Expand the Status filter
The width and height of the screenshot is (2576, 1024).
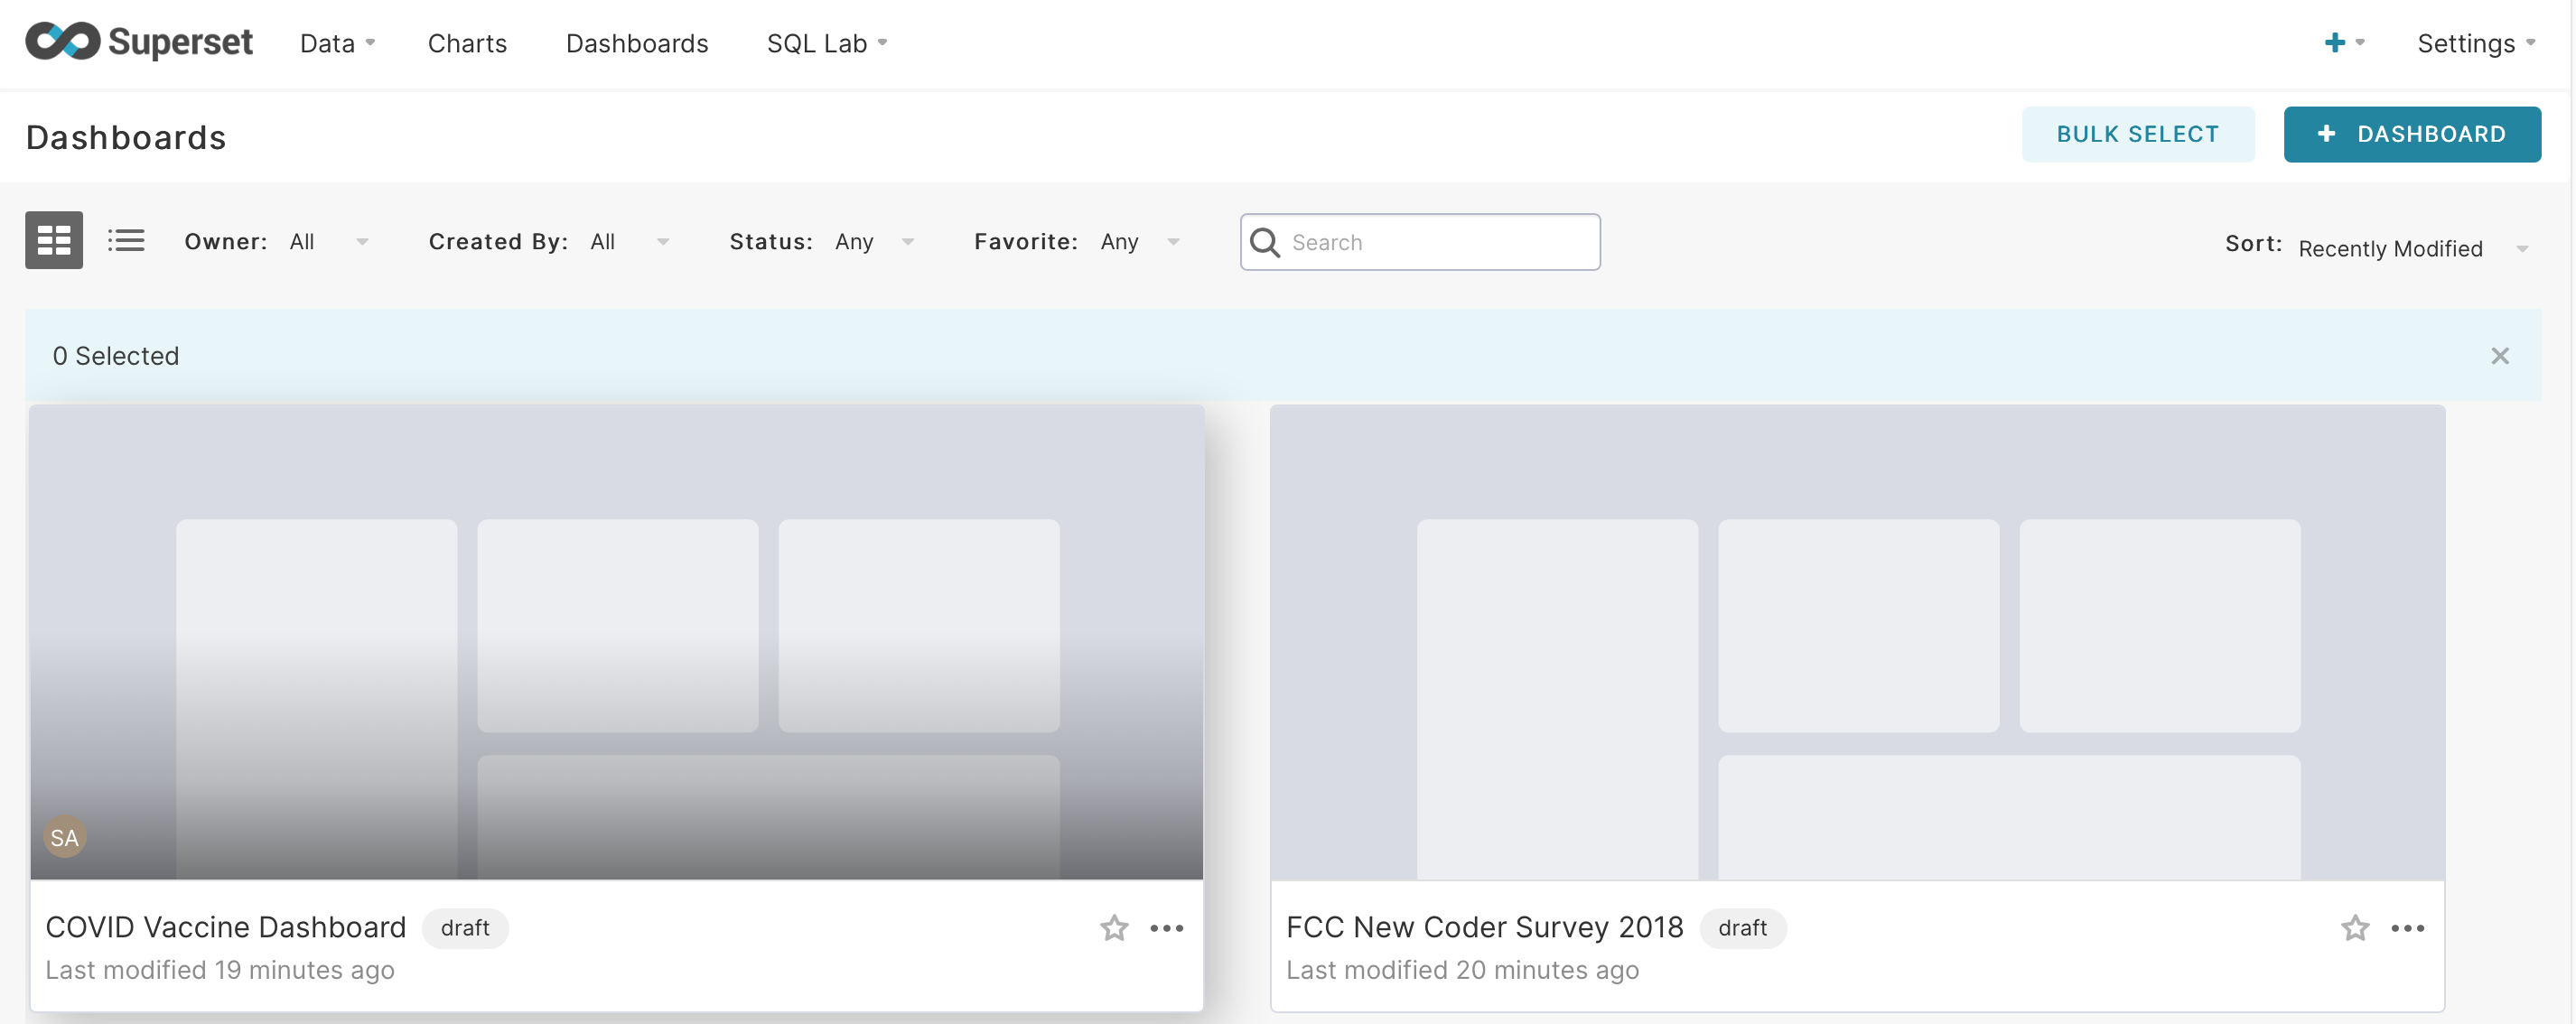pos(875,242)
